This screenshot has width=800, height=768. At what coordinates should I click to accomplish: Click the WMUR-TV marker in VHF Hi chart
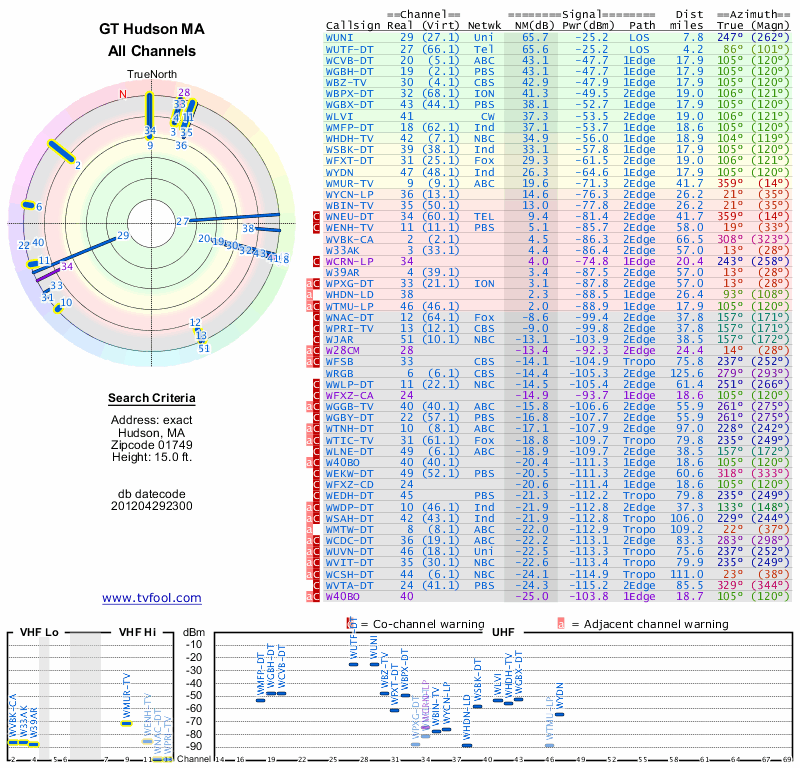127,723
